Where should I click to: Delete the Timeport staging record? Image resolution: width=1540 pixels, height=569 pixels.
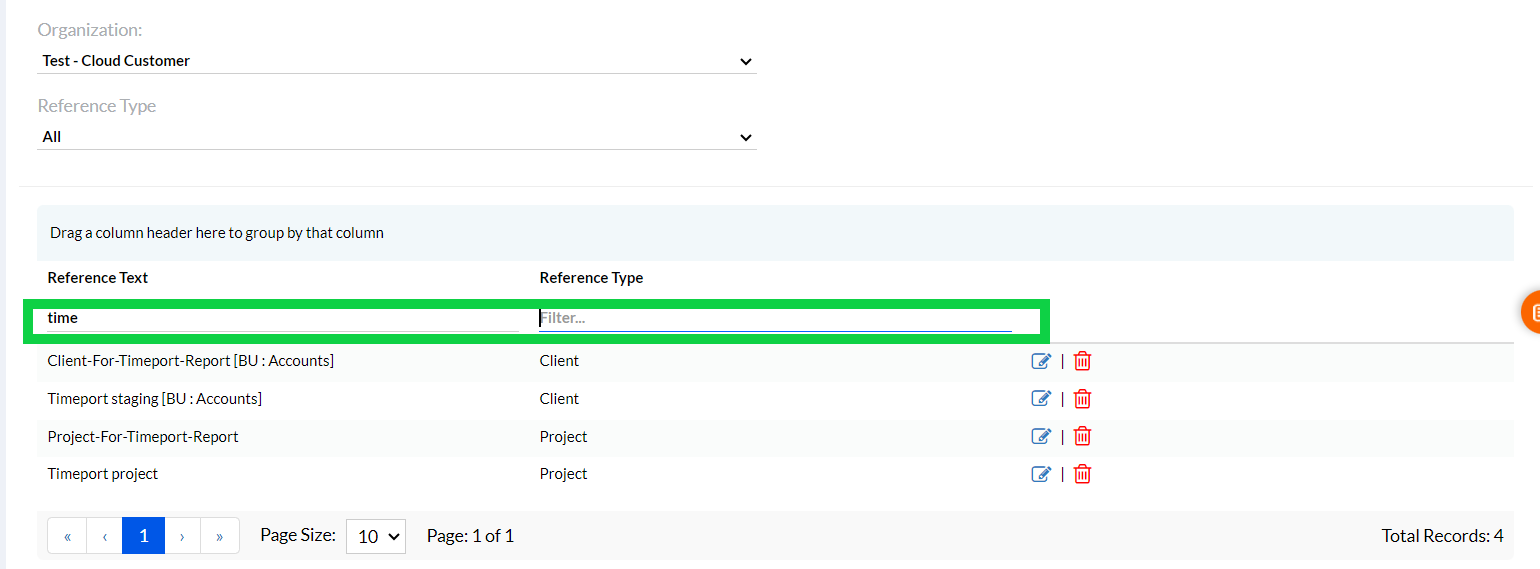(x=1082, y=399)
